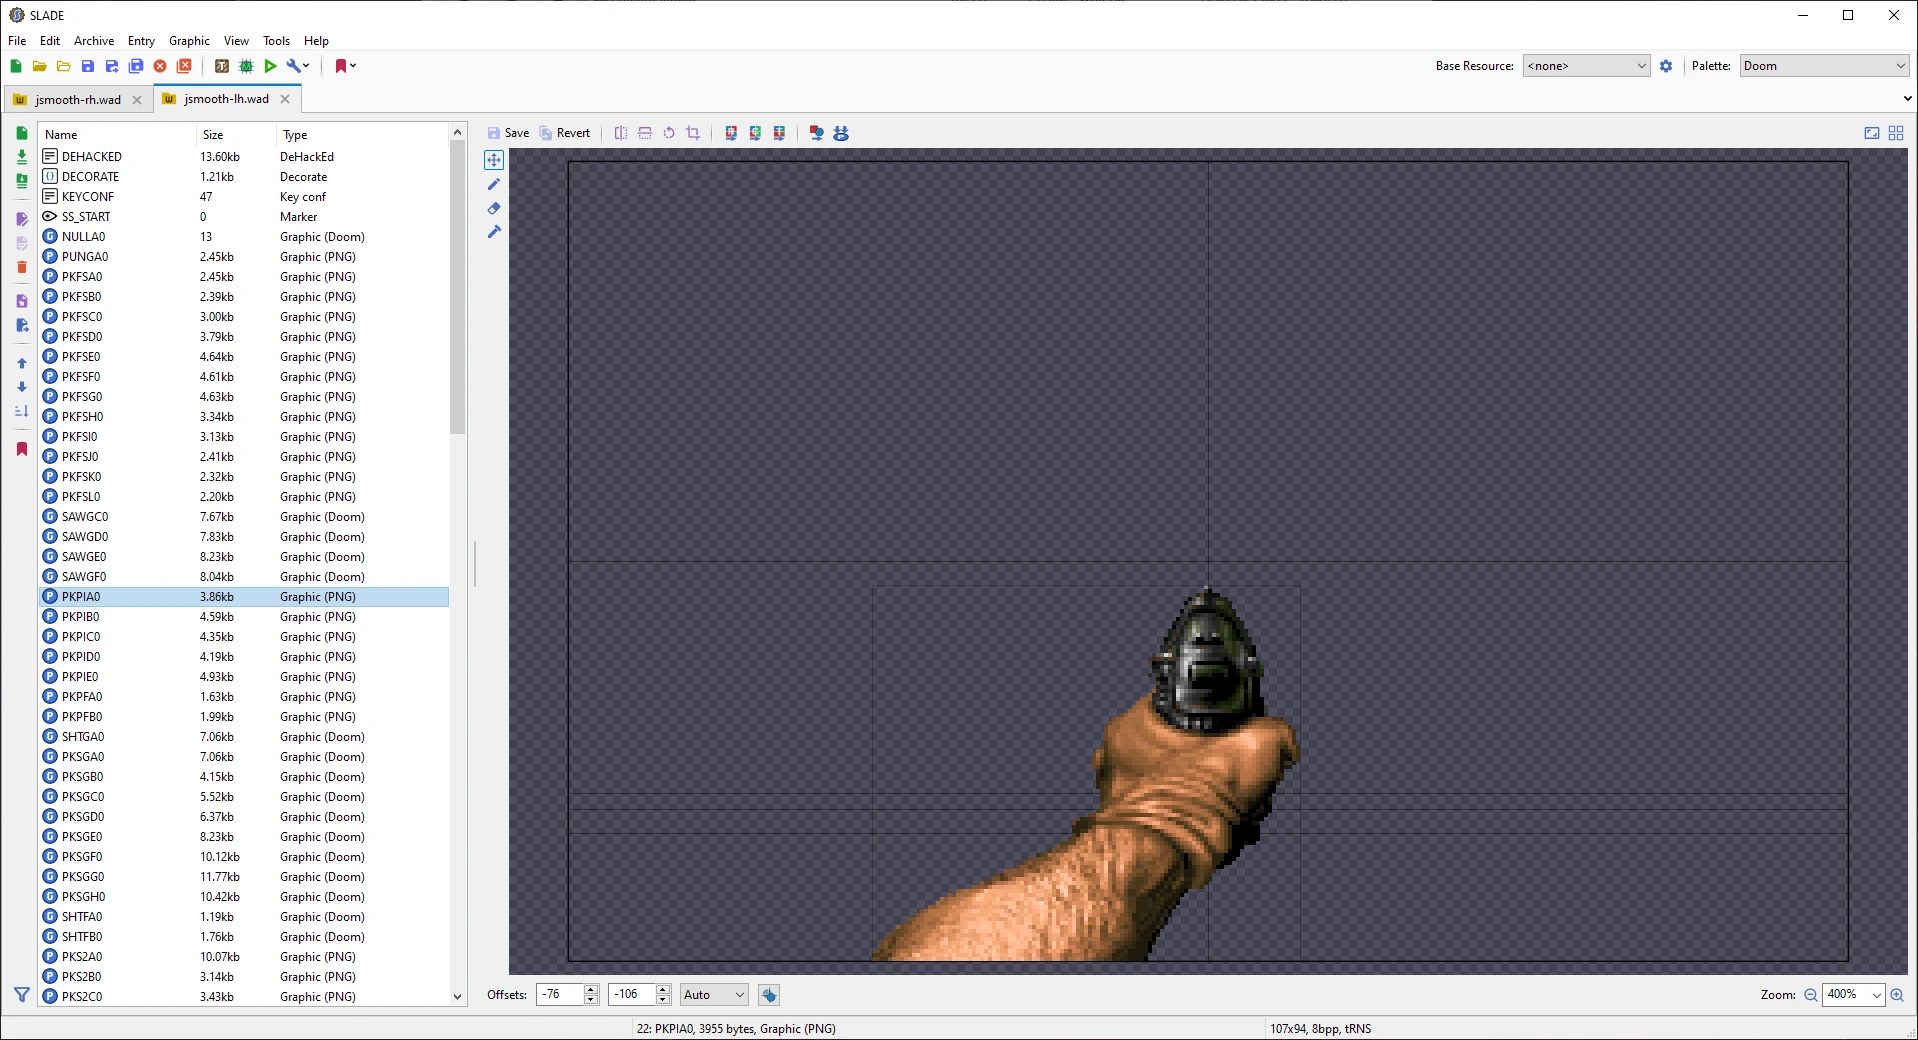
Task: Click the Close All archives icon
Action: [x=184, y=66]
